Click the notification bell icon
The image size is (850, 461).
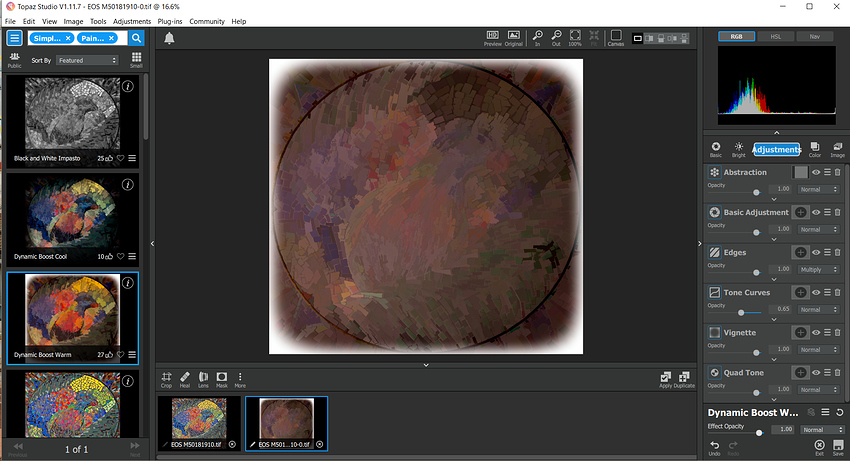[x=169, y=38]
